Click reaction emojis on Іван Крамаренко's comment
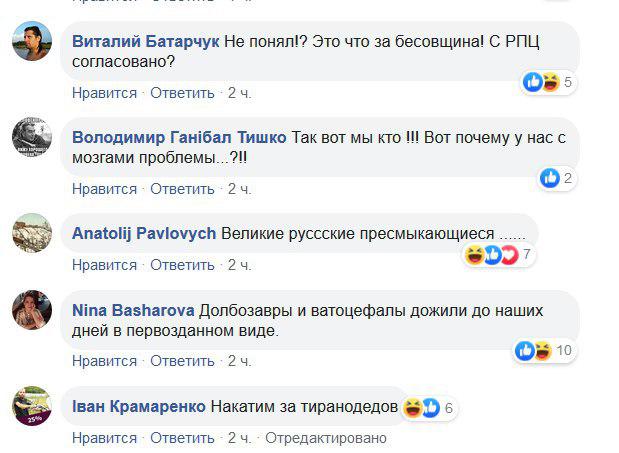 tap(422, 407)
